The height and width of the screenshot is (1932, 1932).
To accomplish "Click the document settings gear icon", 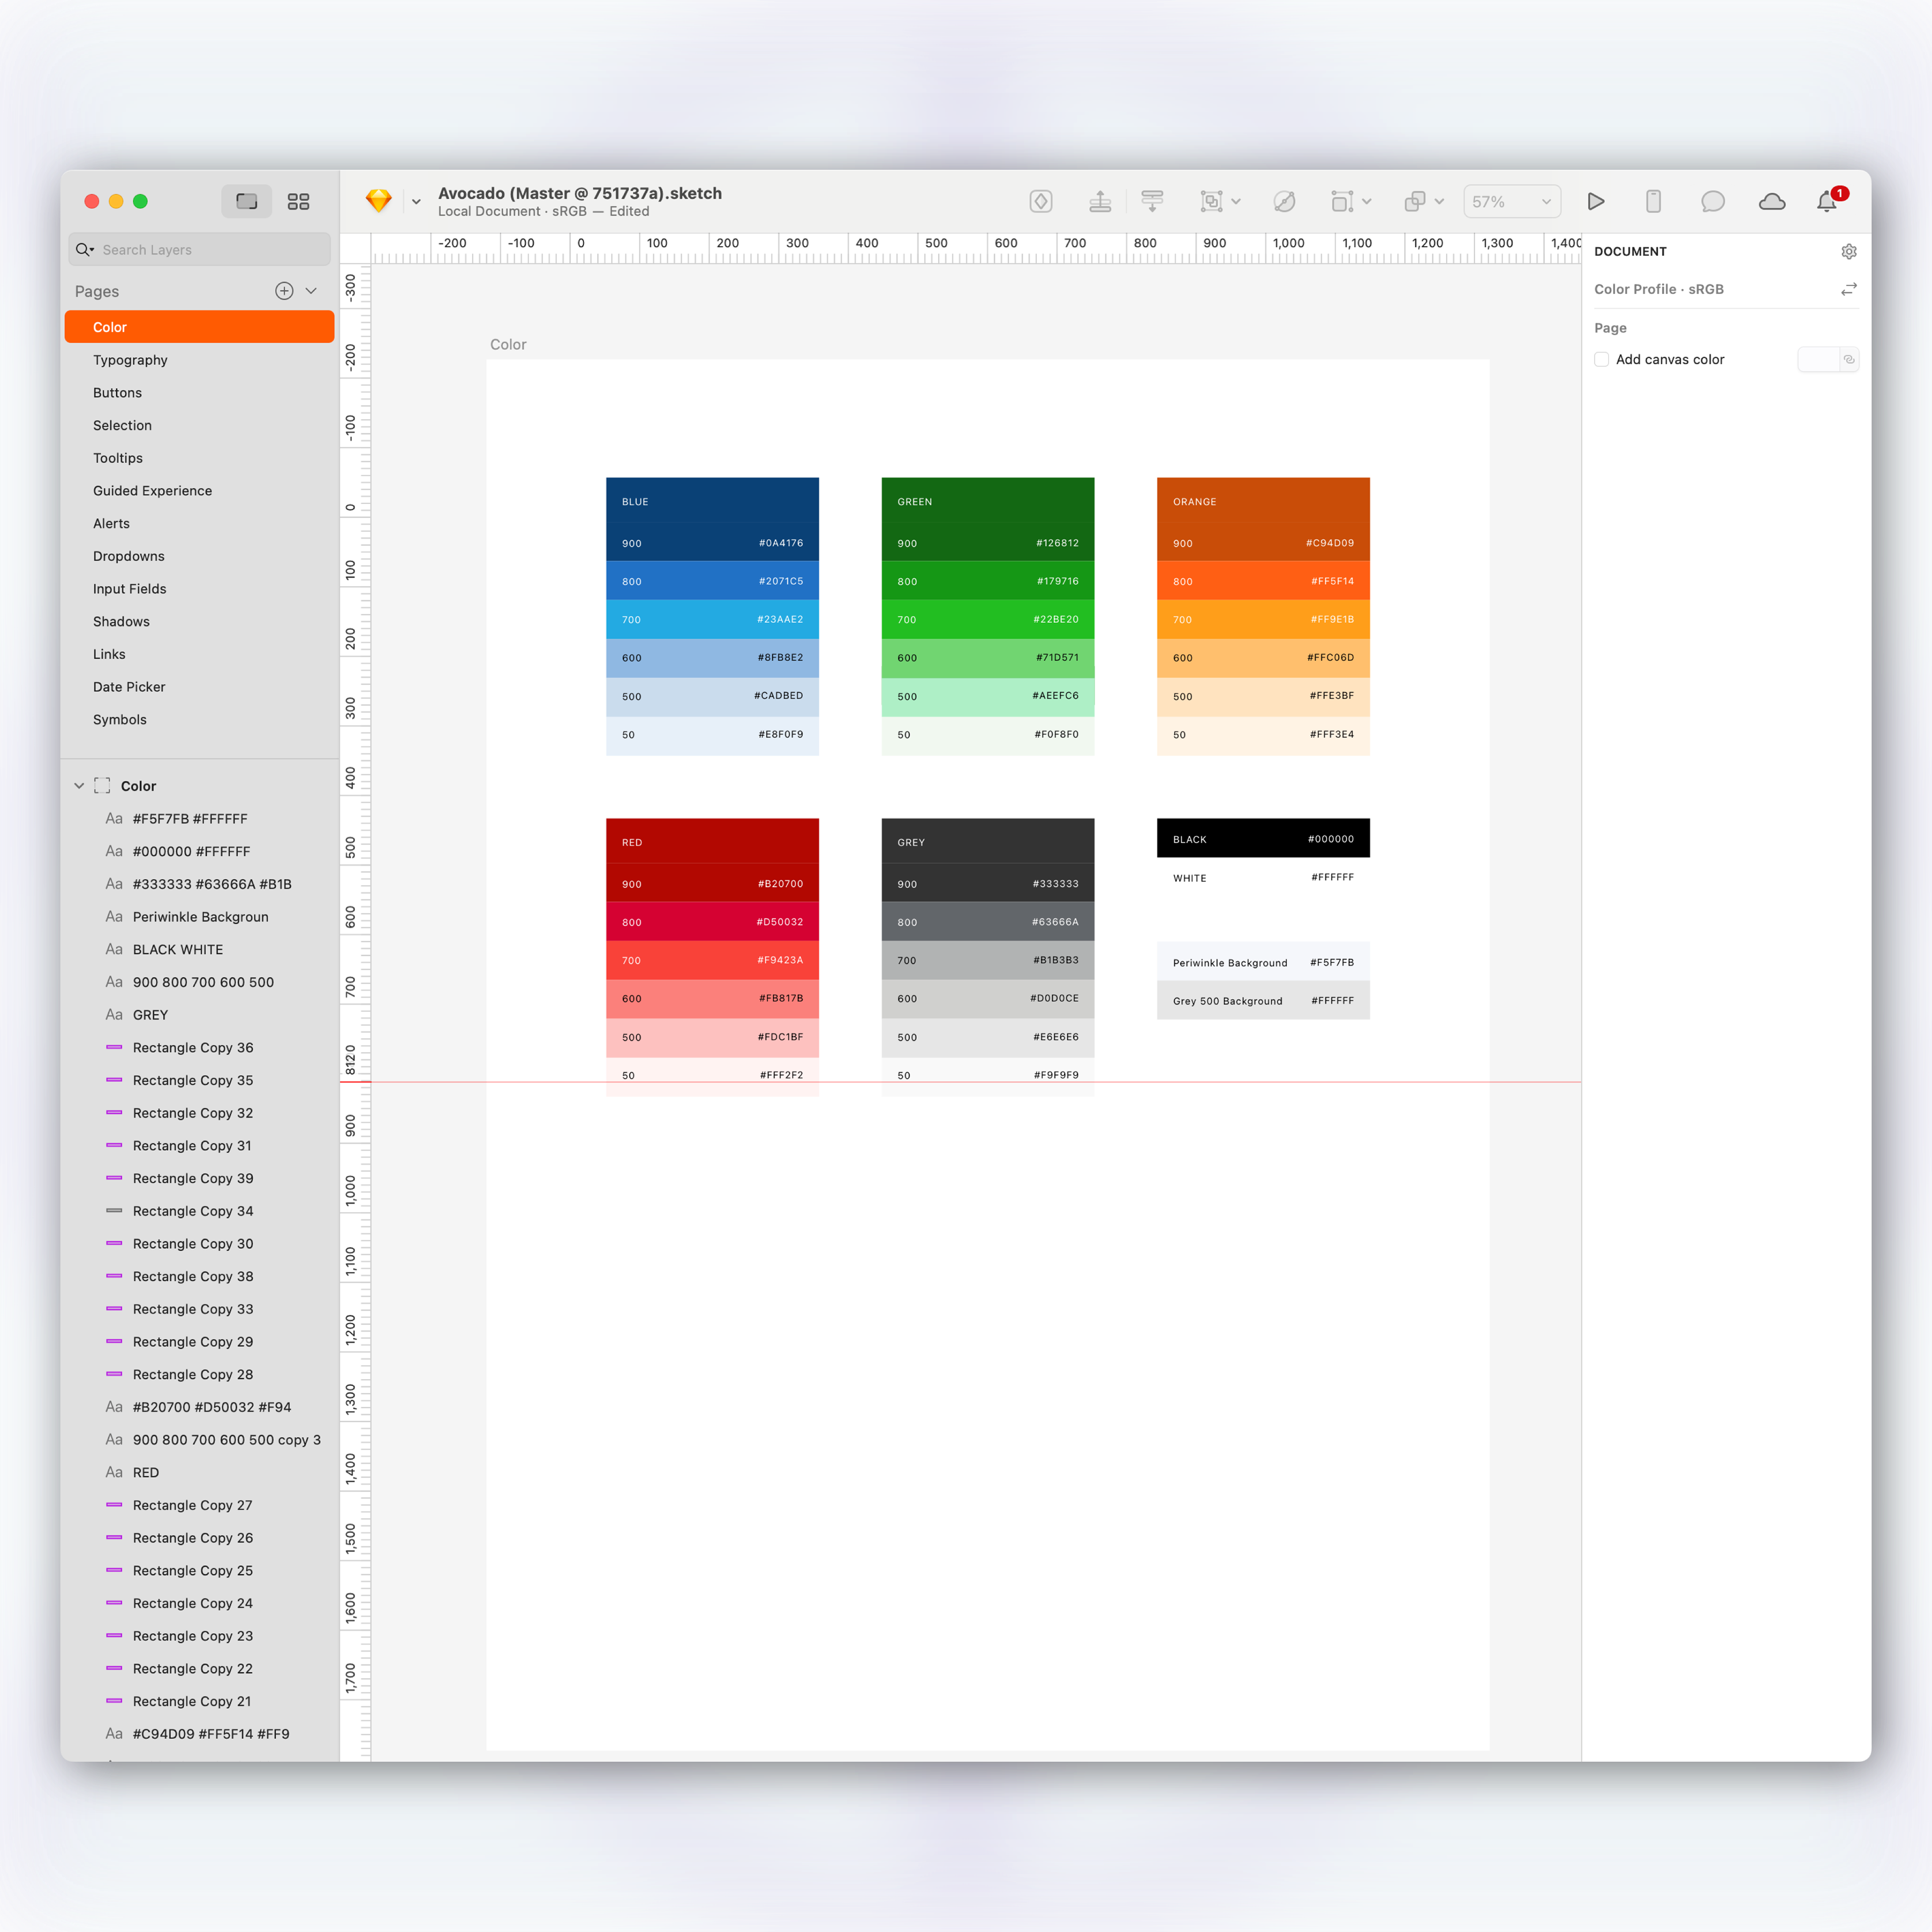I will coord(1848,251).
